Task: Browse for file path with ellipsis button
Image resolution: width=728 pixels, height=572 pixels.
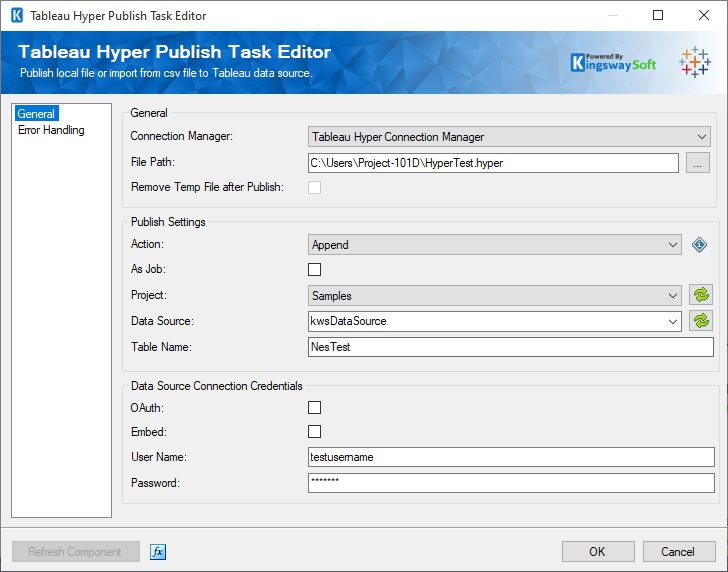Action: point(698,163)
